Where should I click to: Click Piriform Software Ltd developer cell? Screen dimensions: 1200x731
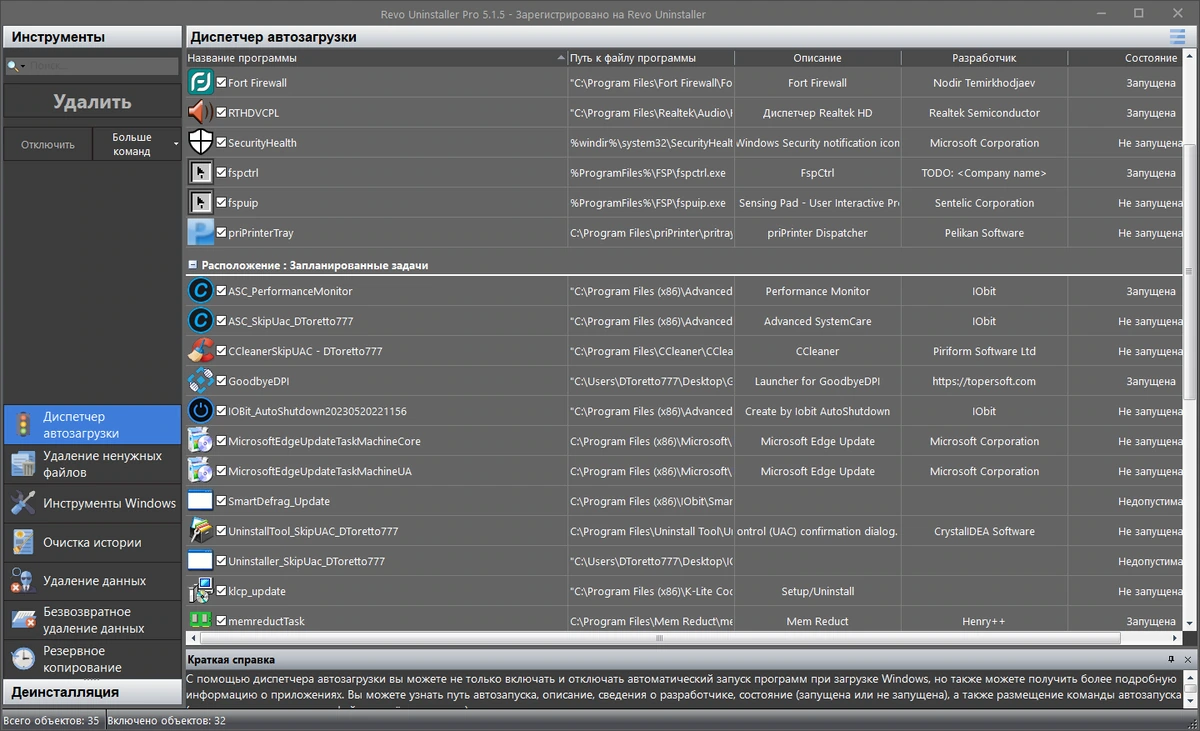[984, 351]
